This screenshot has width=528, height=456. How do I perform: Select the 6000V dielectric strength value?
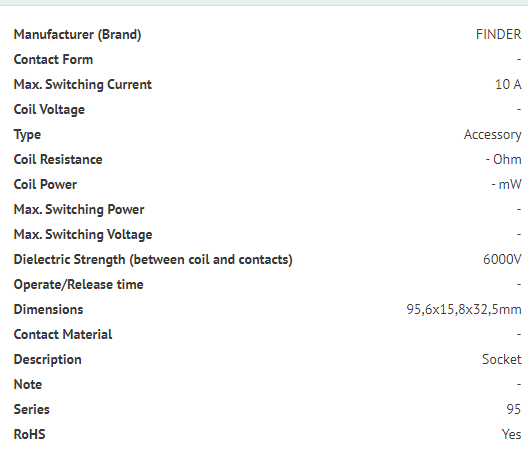pyautogui.click(x=502, y=259)
